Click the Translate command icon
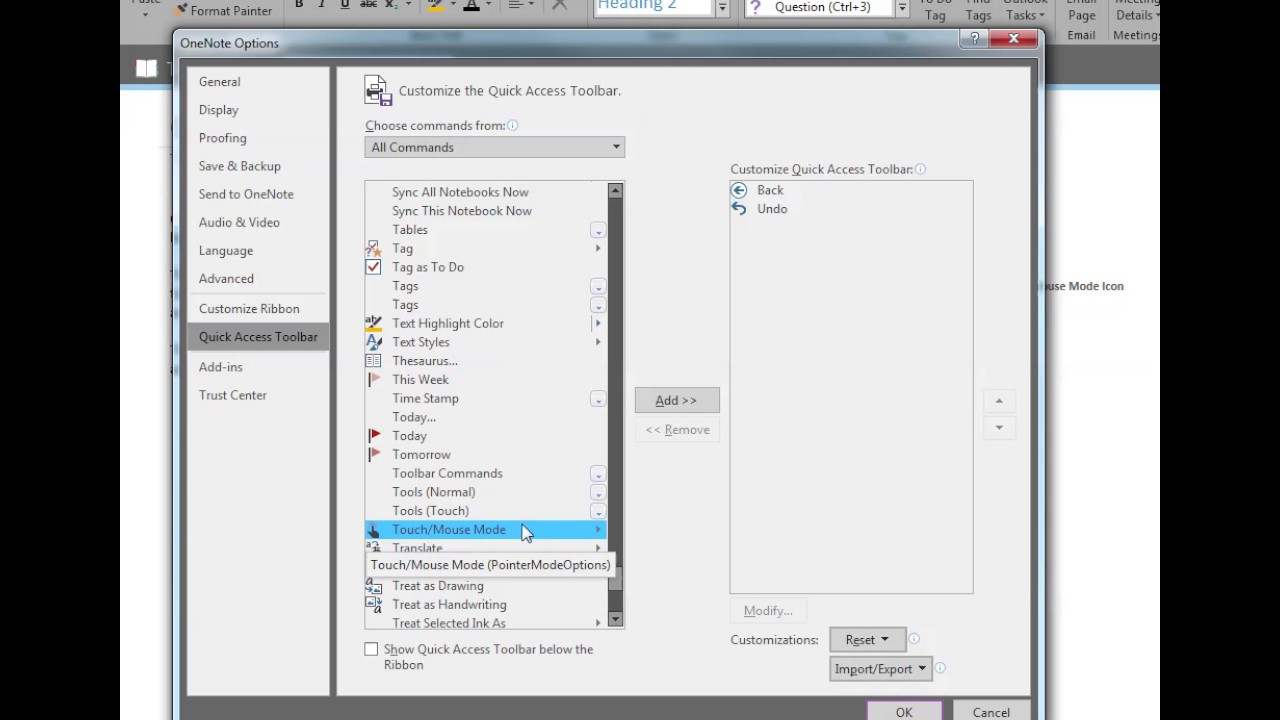Screen dimensions: 1280x720 tap(373, 548)
